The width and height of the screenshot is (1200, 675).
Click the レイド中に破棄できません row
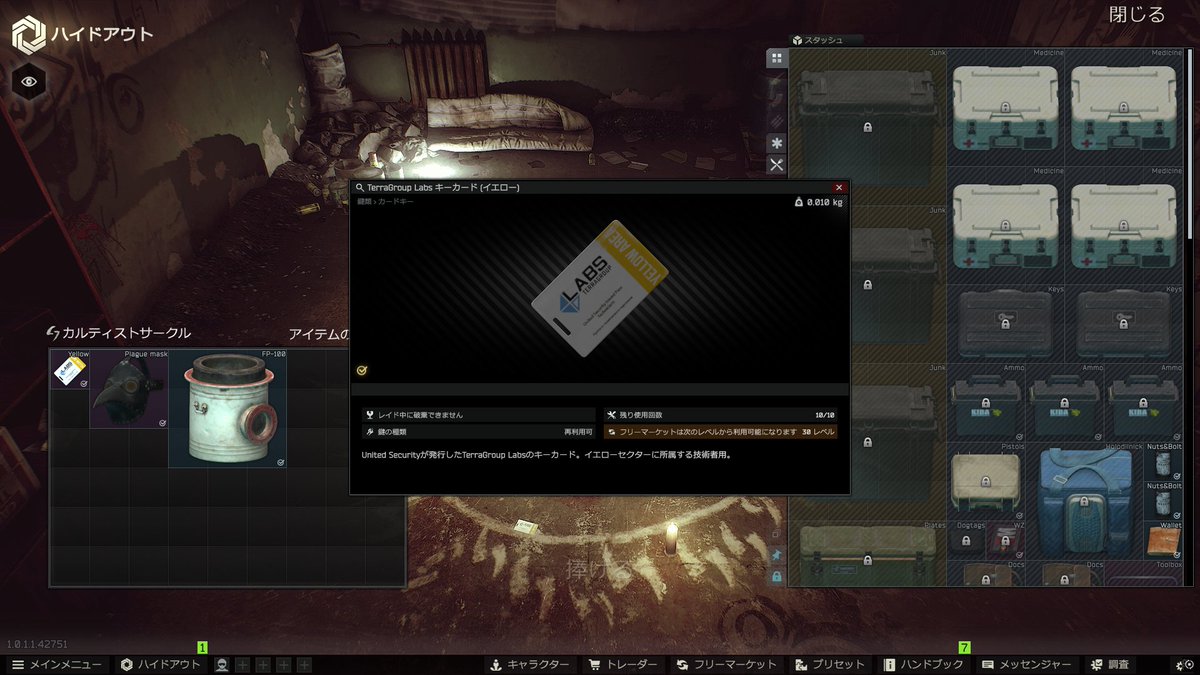(x=479, y=414)
